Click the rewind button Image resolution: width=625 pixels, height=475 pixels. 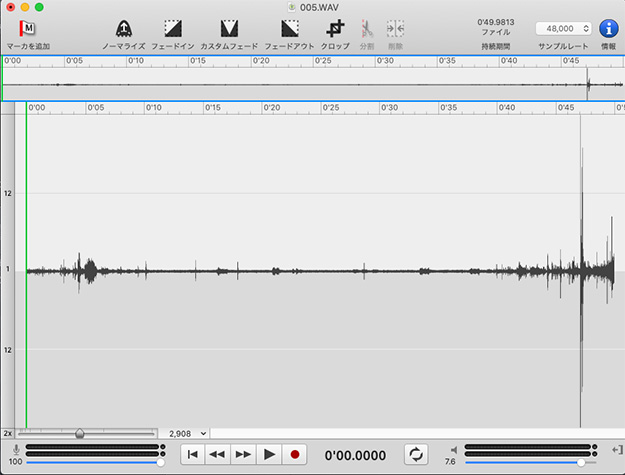(x=217, y=454)
